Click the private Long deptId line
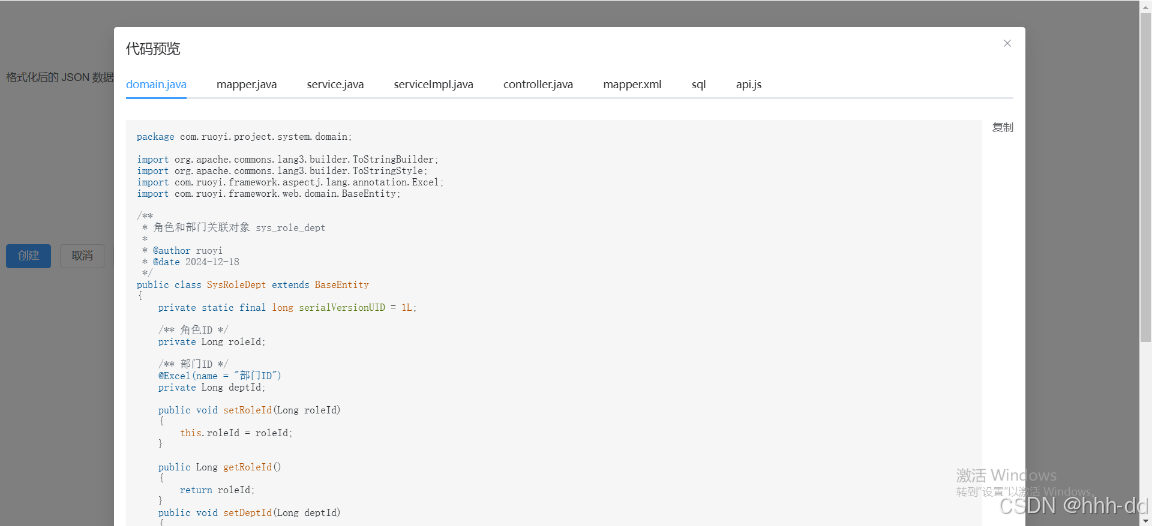 tap(212, 387)
